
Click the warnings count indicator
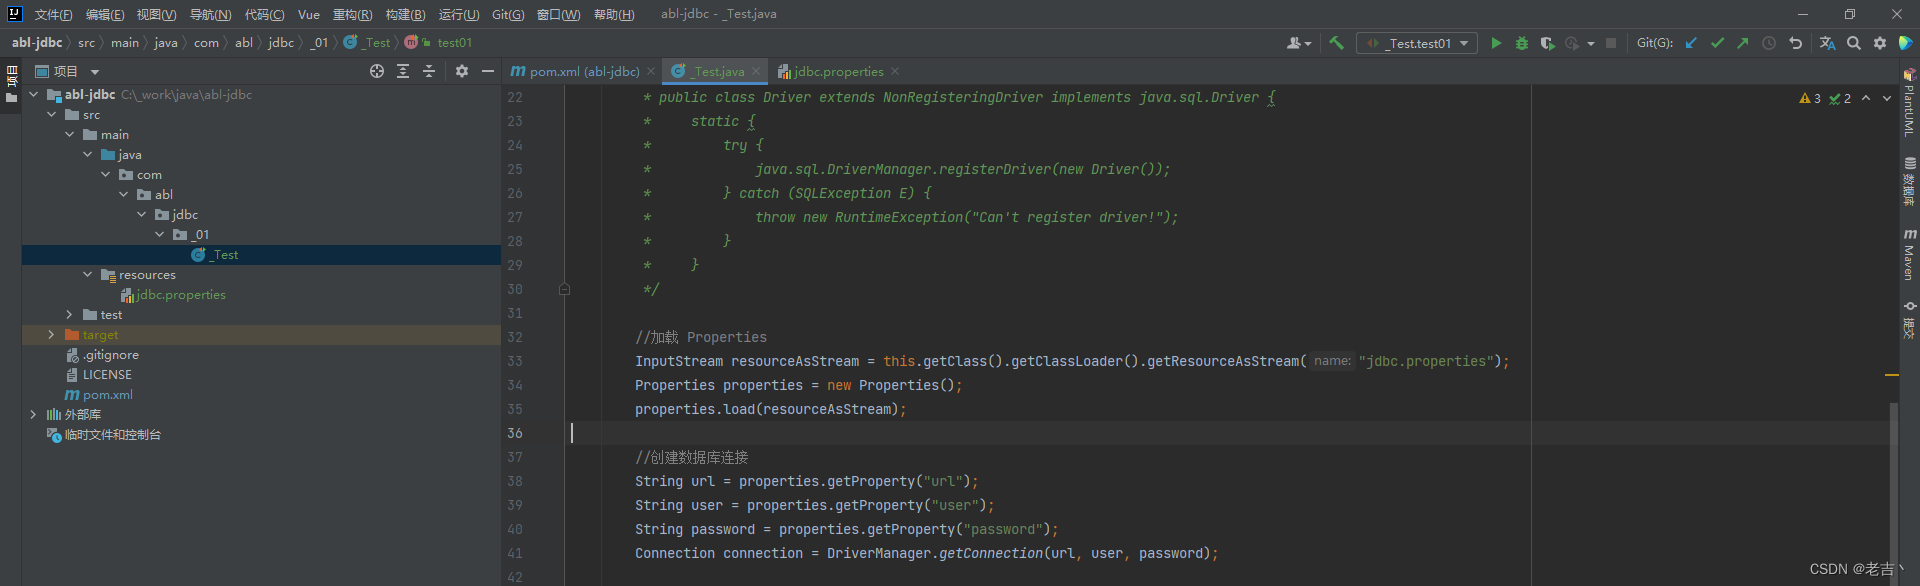1810,98
